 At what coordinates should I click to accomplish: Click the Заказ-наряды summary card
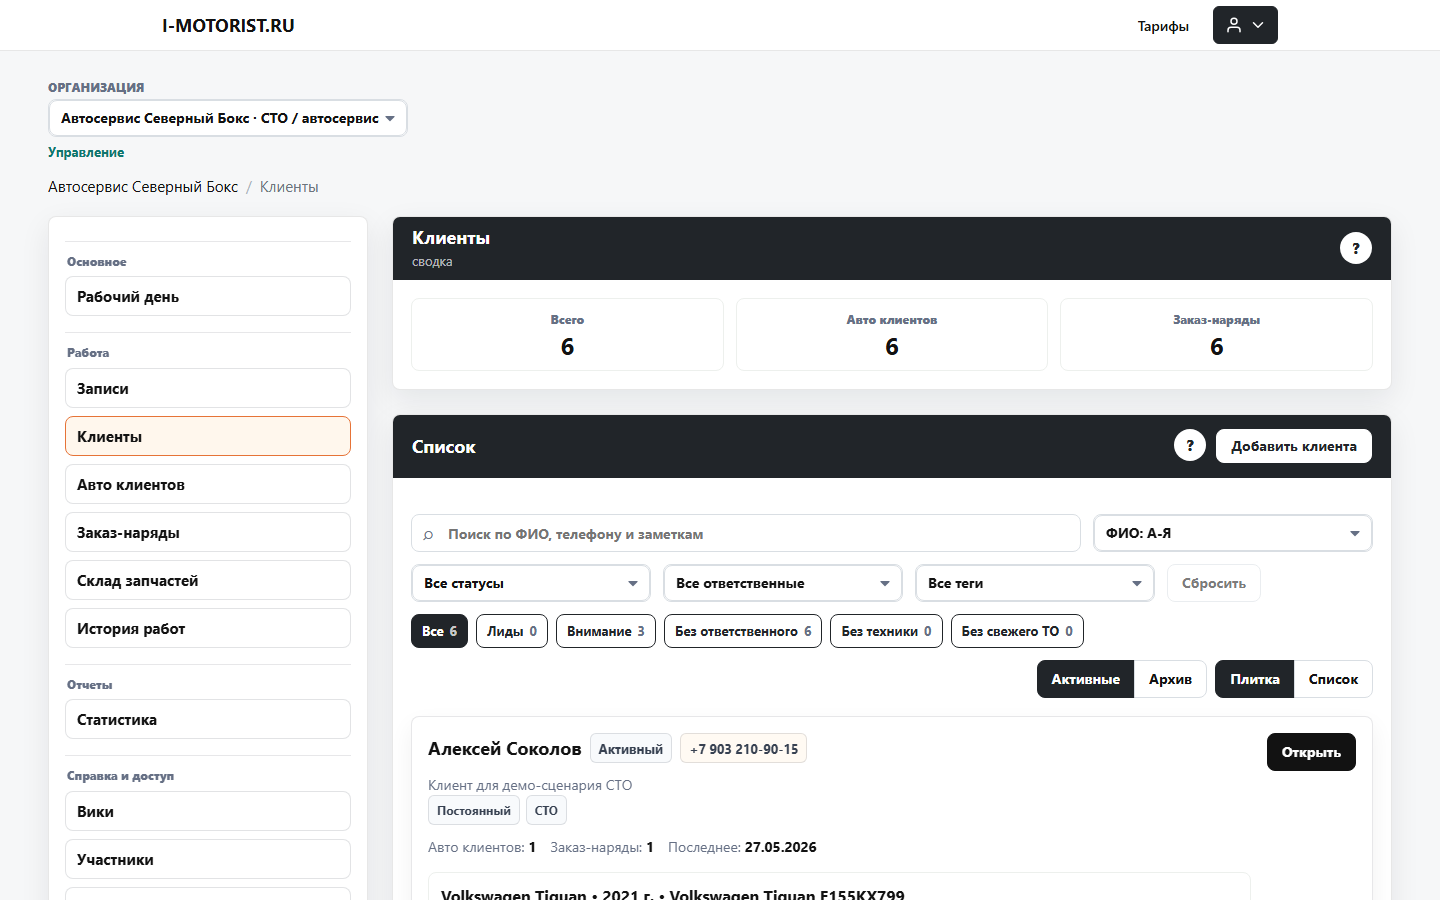click(1216, 334)
